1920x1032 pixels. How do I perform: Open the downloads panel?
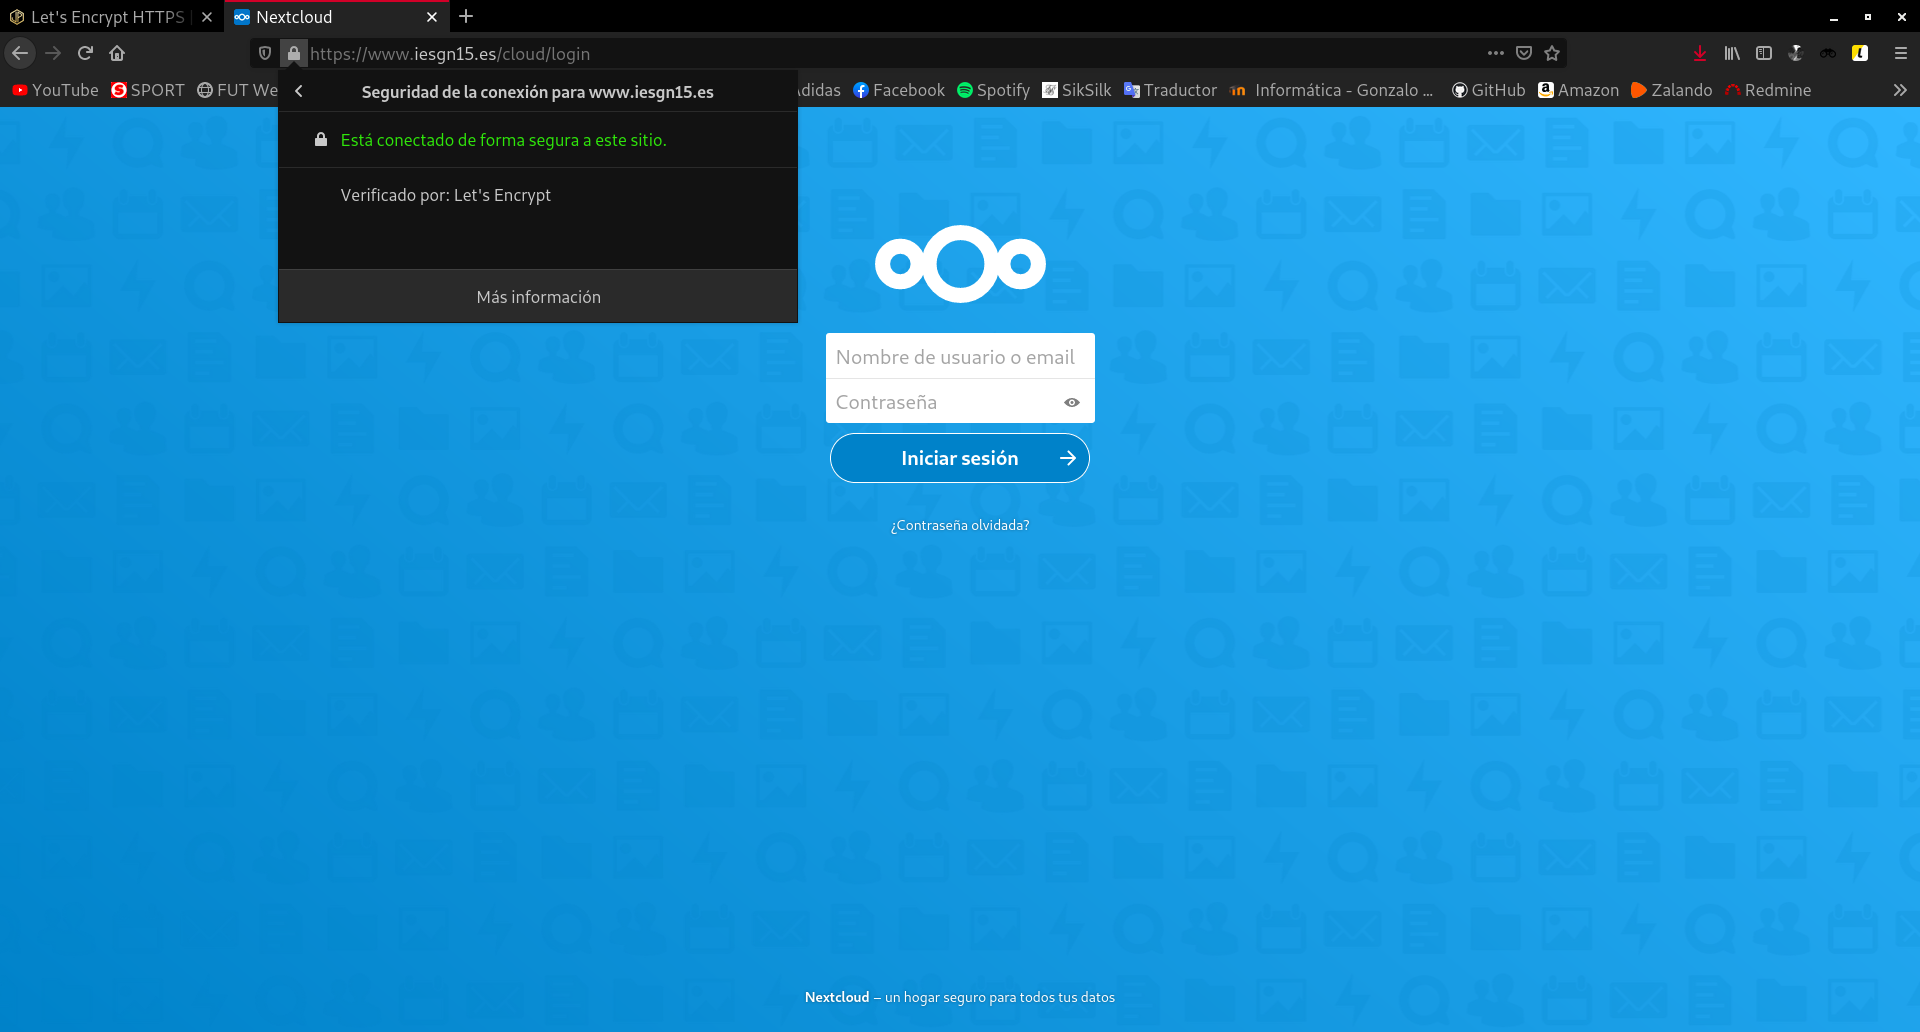(1700, 53)
